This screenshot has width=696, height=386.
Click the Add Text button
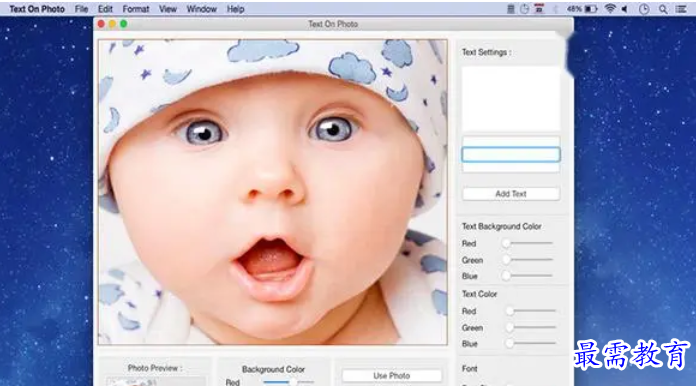click(511, 194)
